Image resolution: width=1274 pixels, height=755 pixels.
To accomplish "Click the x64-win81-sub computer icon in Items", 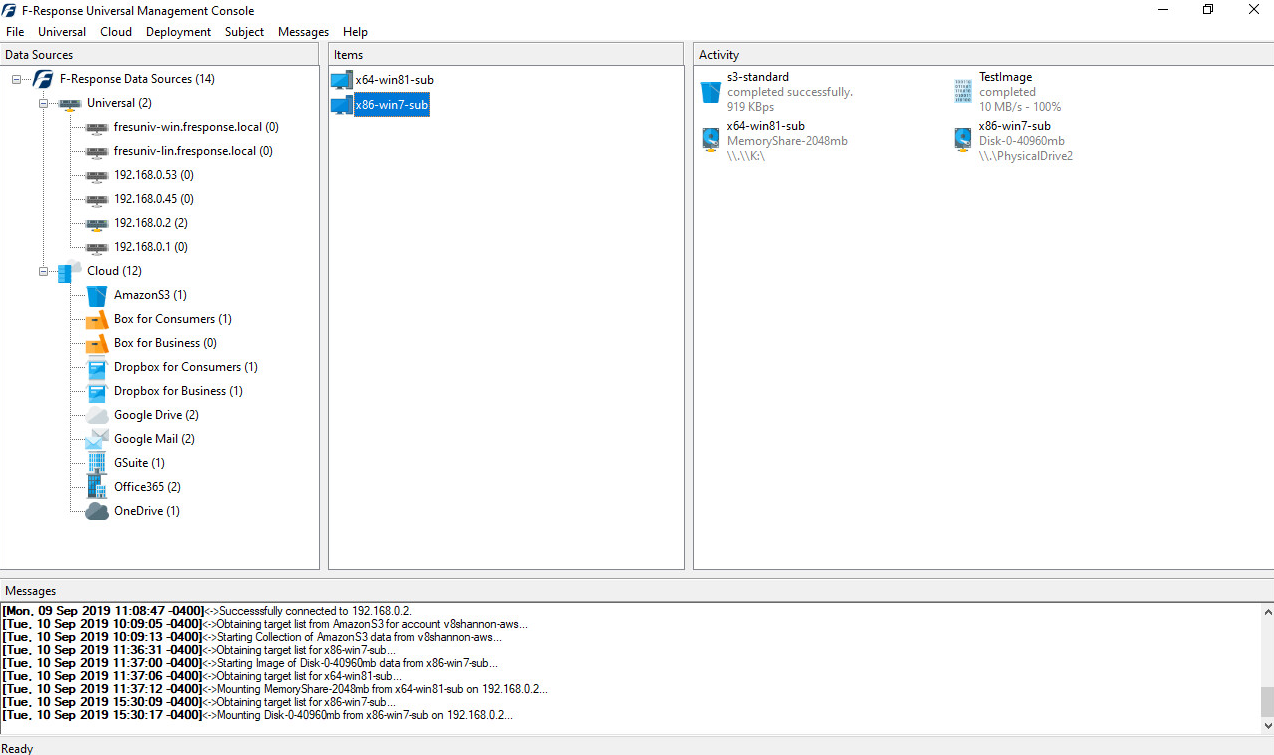I will point(342,80).
